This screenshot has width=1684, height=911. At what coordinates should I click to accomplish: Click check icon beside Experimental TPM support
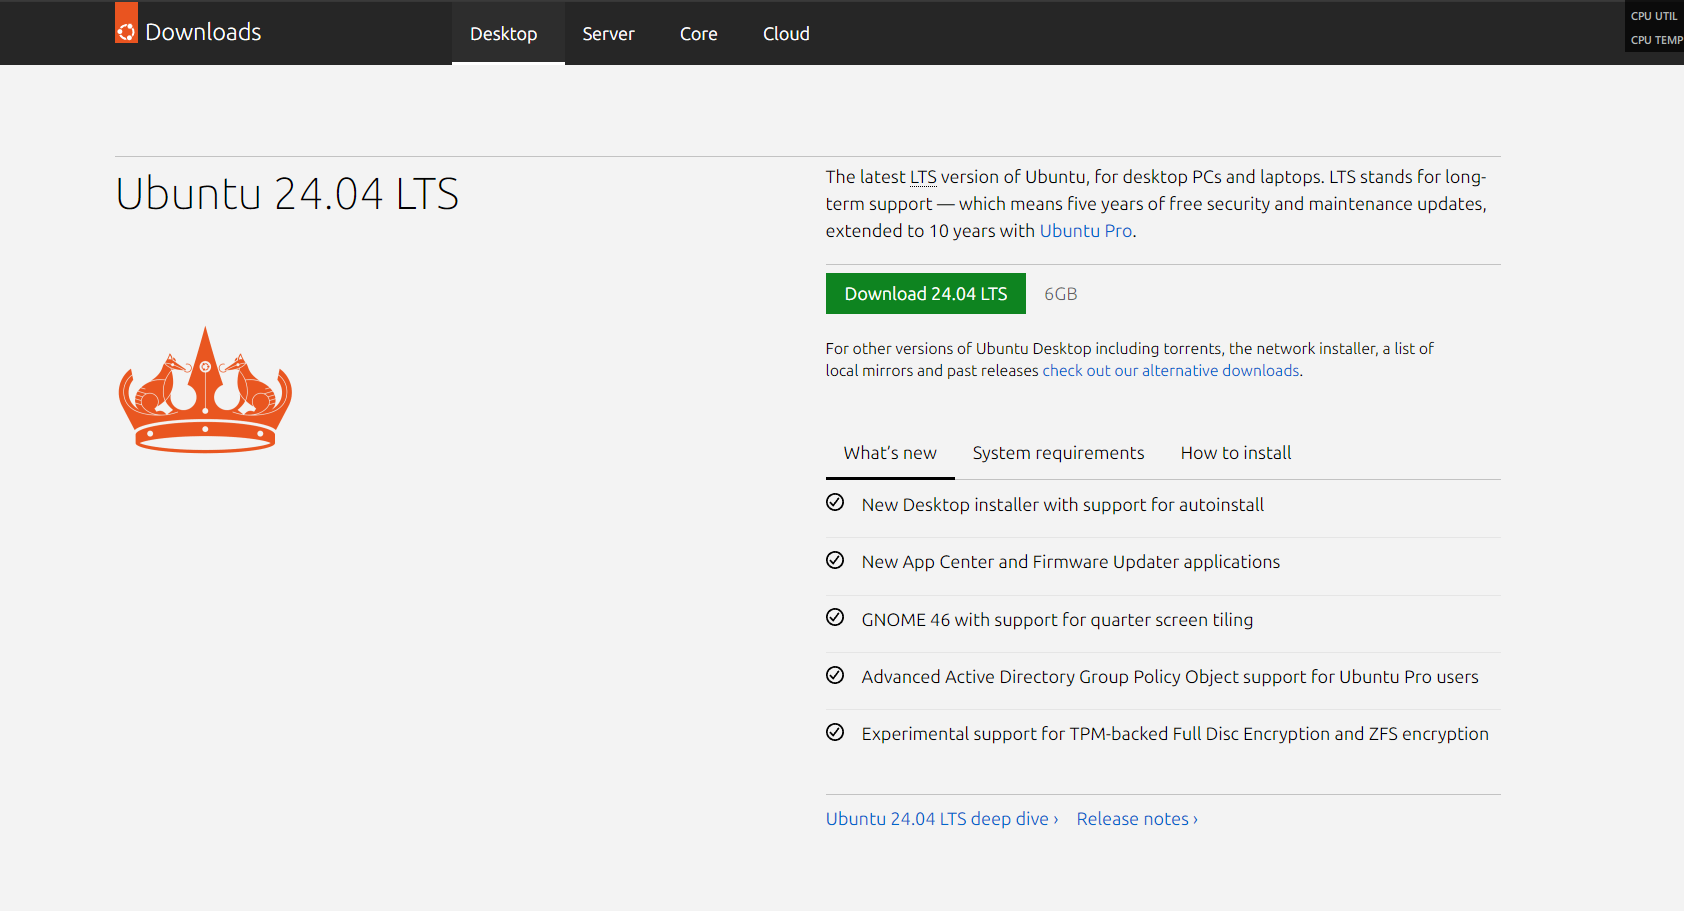point(835,732)
